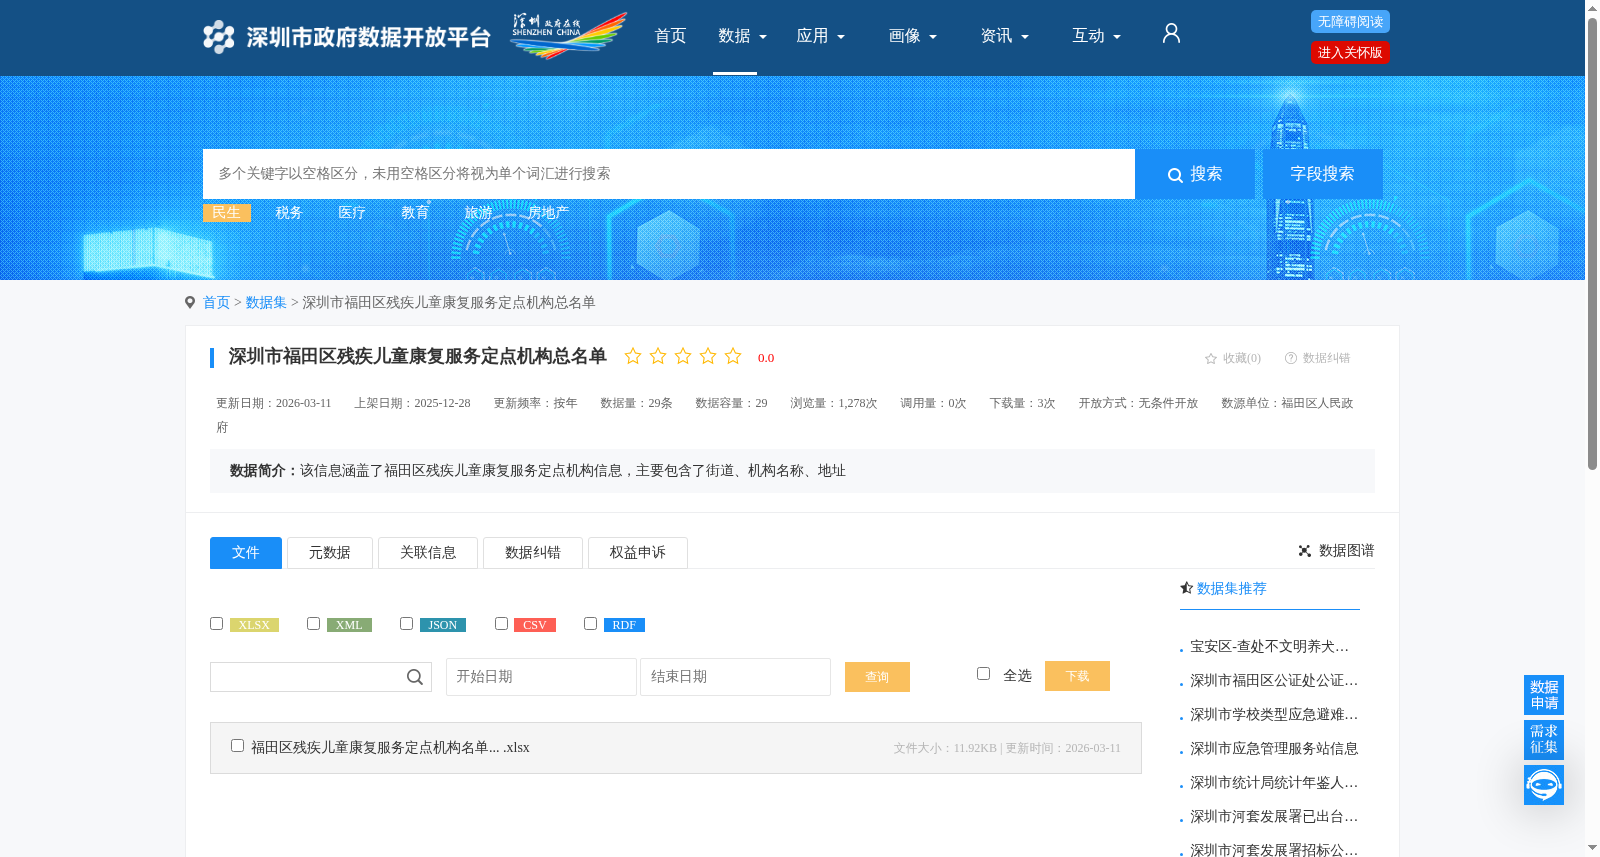The width and height of the screenshot is (1600, 857).
Task: Switch to the 数据纠错 tab
Action: 533,553
